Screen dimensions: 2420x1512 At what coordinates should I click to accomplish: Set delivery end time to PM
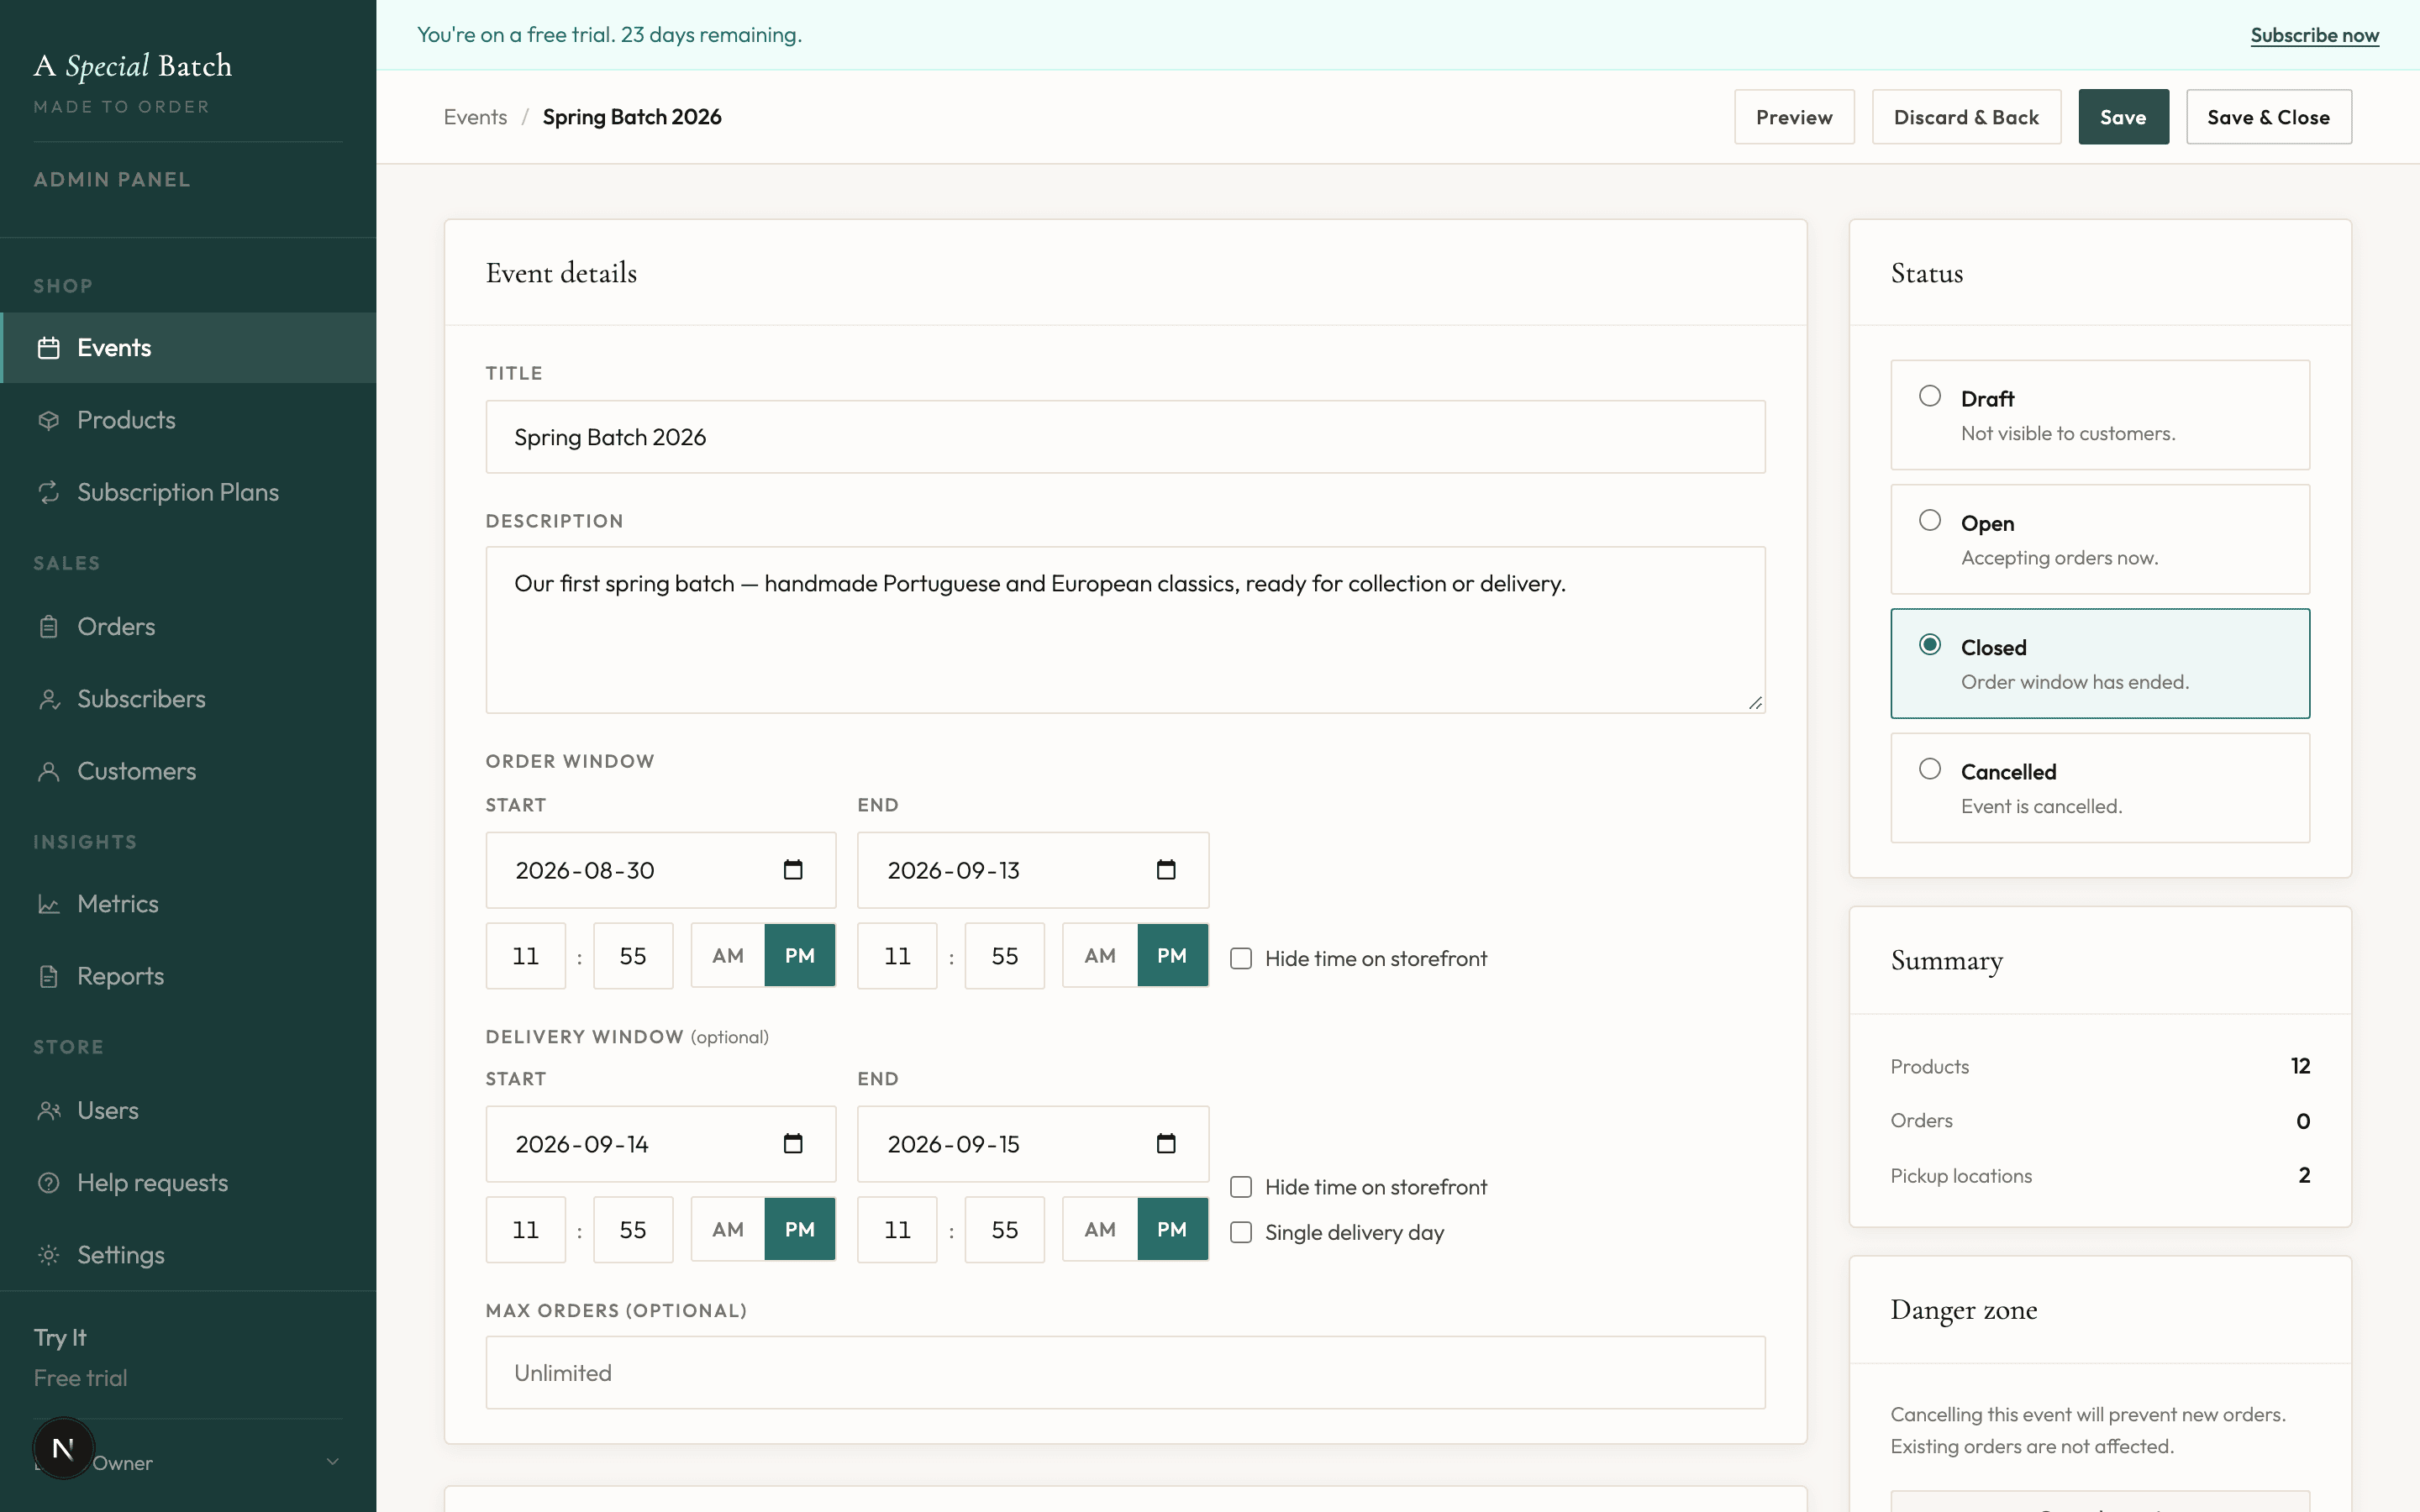(1172, 1229)
